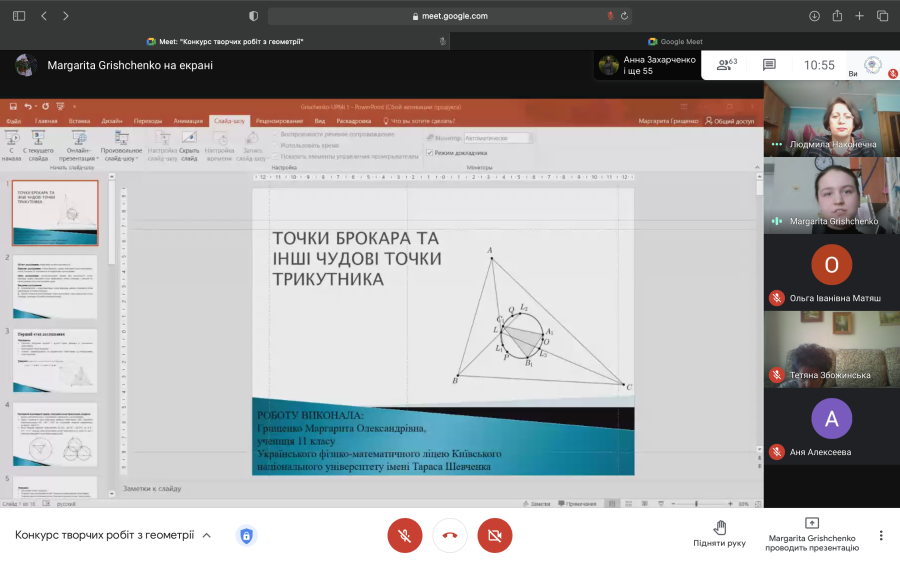Toggle Примечания comments in status bar
The height and width of the screenshot is (563, 900).
point(577,504)
